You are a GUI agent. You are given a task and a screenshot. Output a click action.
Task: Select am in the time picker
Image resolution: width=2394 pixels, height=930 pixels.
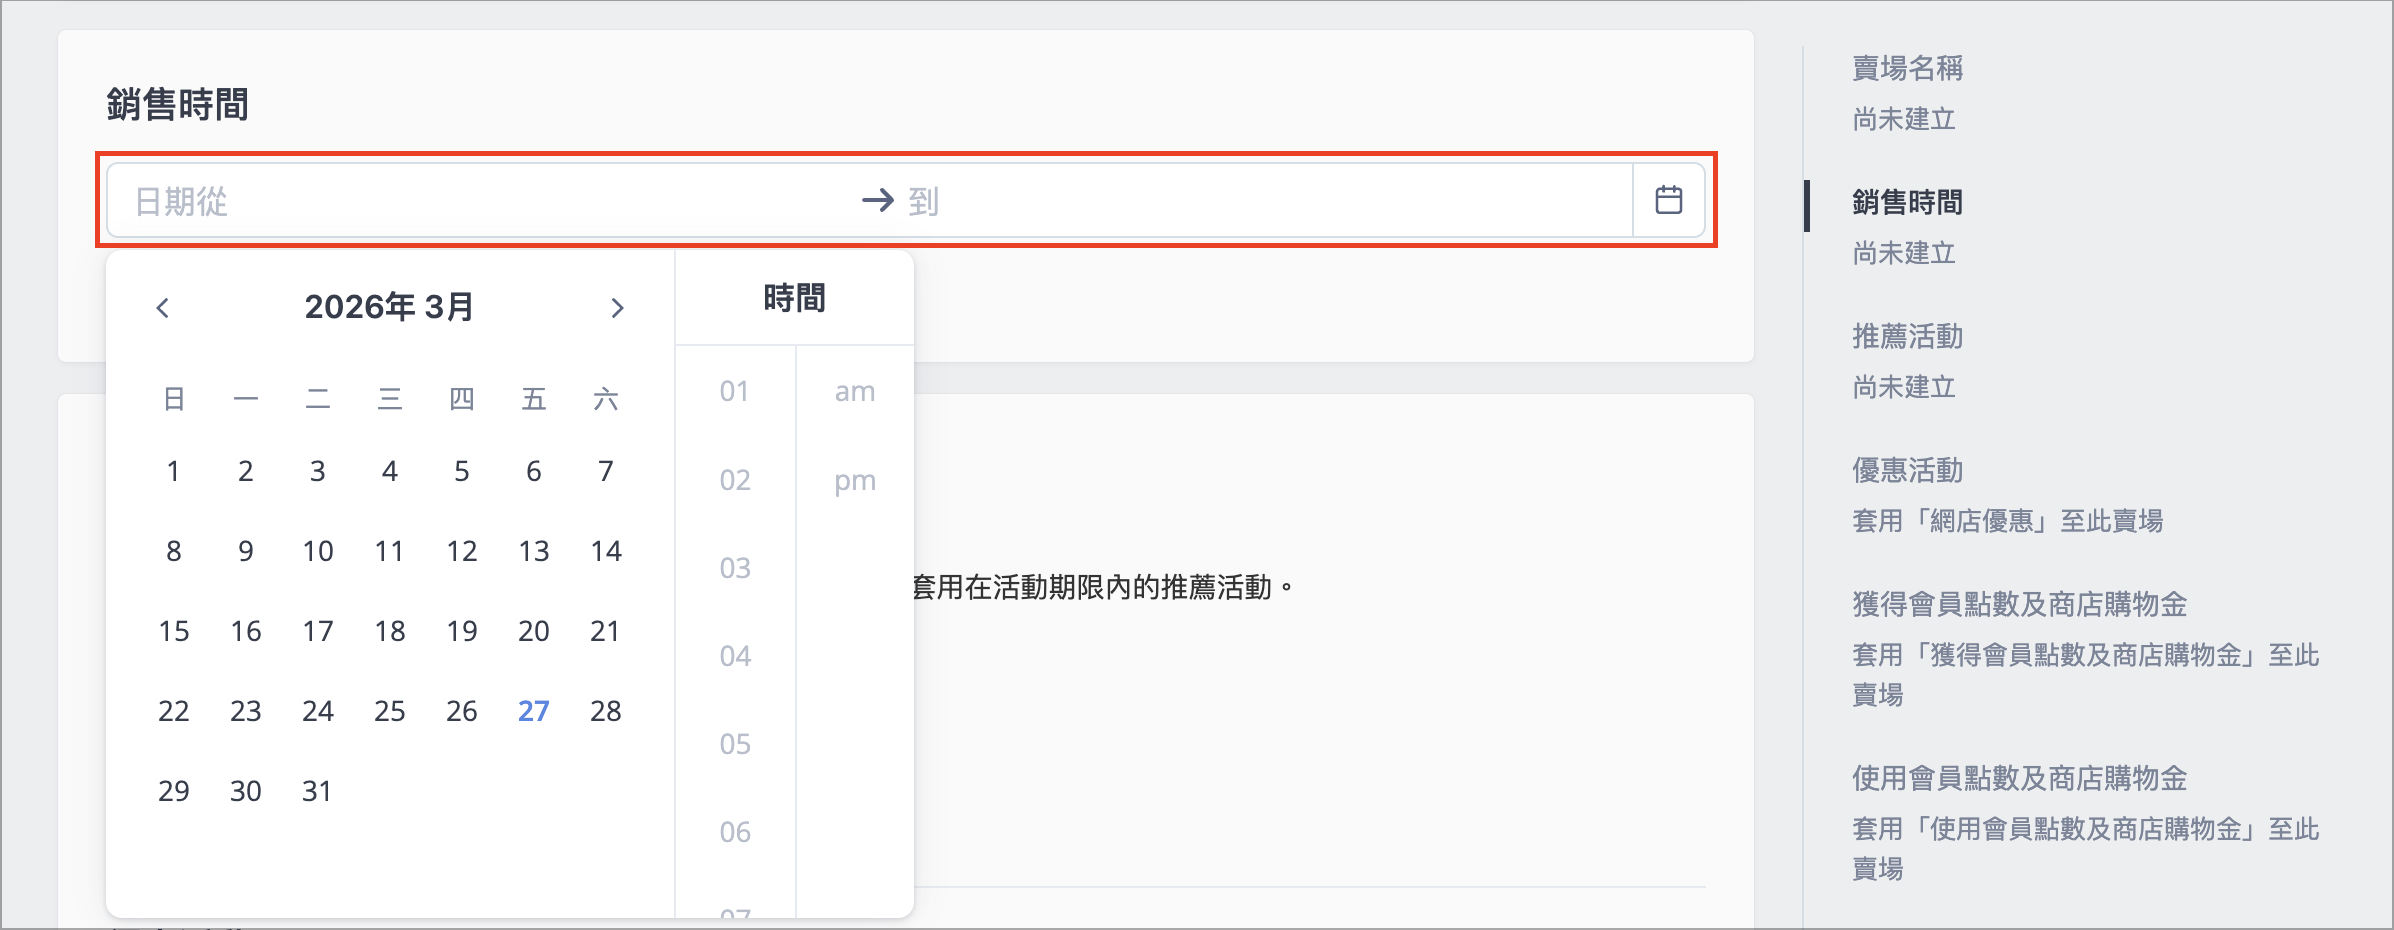pos(855,391)
